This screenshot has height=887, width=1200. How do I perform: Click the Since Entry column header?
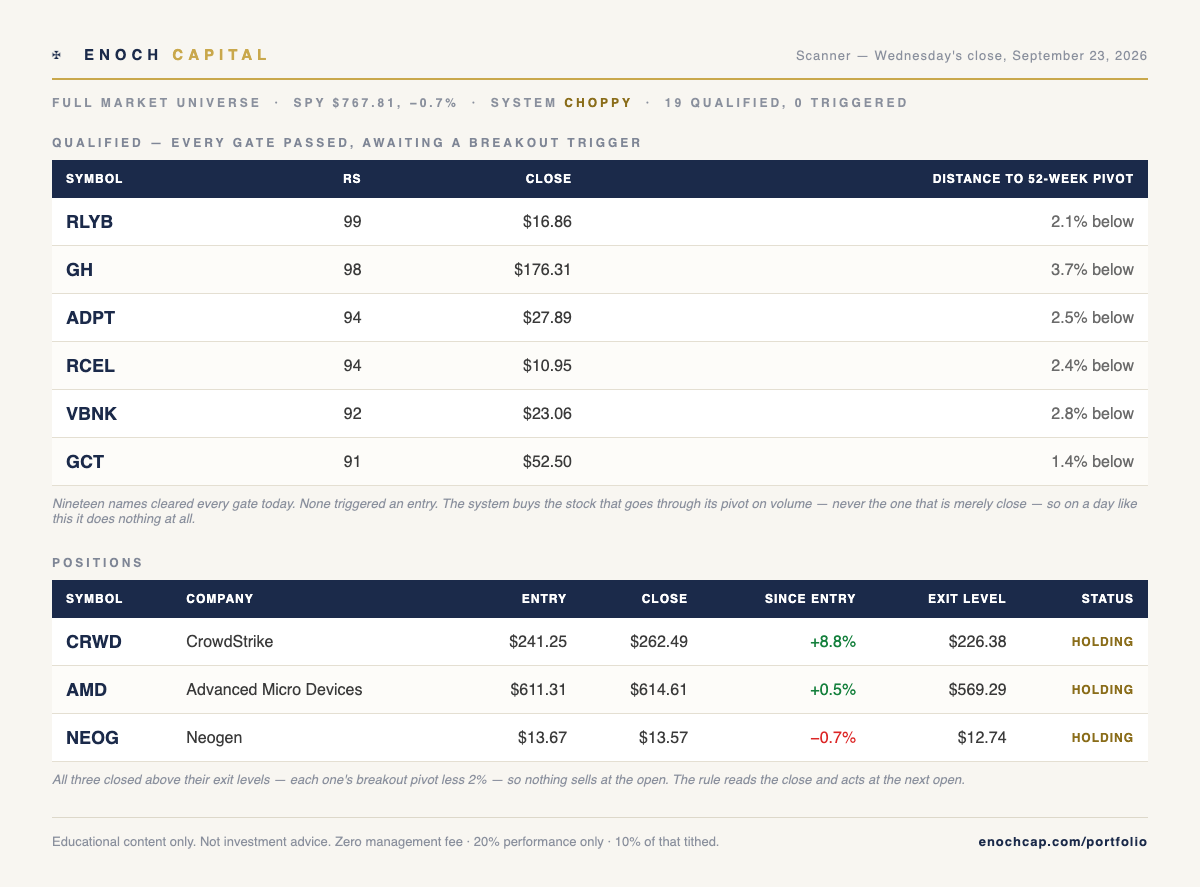pyautogui.click(x=810, y=599)
